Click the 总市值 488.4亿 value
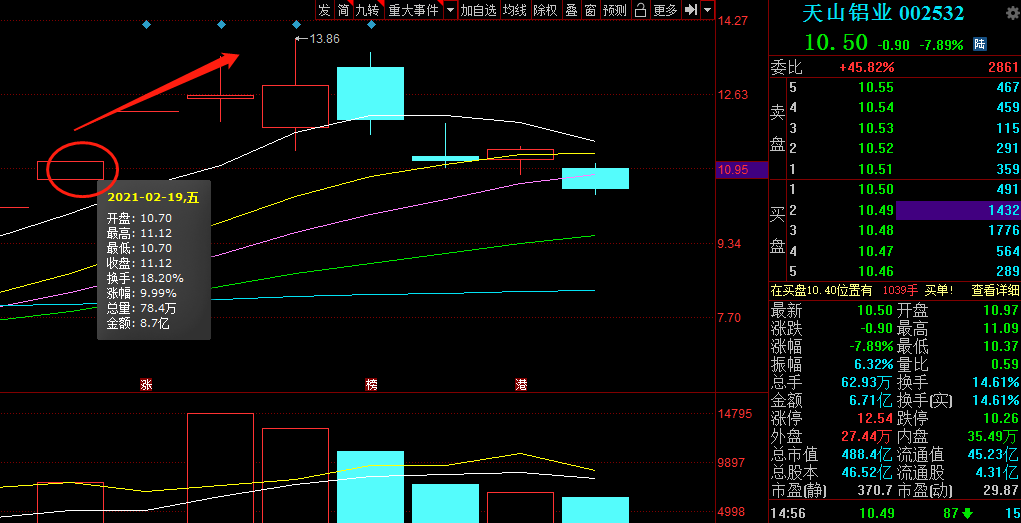 868,455
